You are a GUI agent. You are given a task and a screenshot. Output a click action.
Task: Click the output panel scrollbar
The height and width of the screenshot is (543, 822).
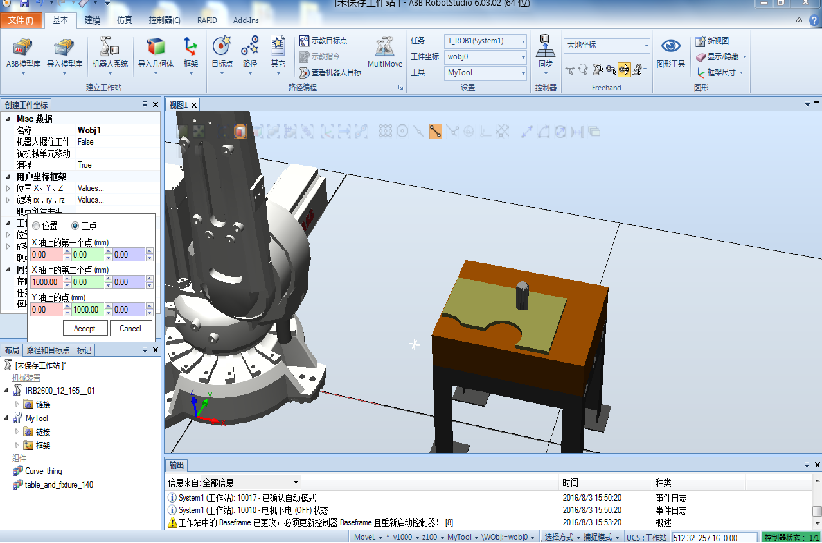[816, 512]
